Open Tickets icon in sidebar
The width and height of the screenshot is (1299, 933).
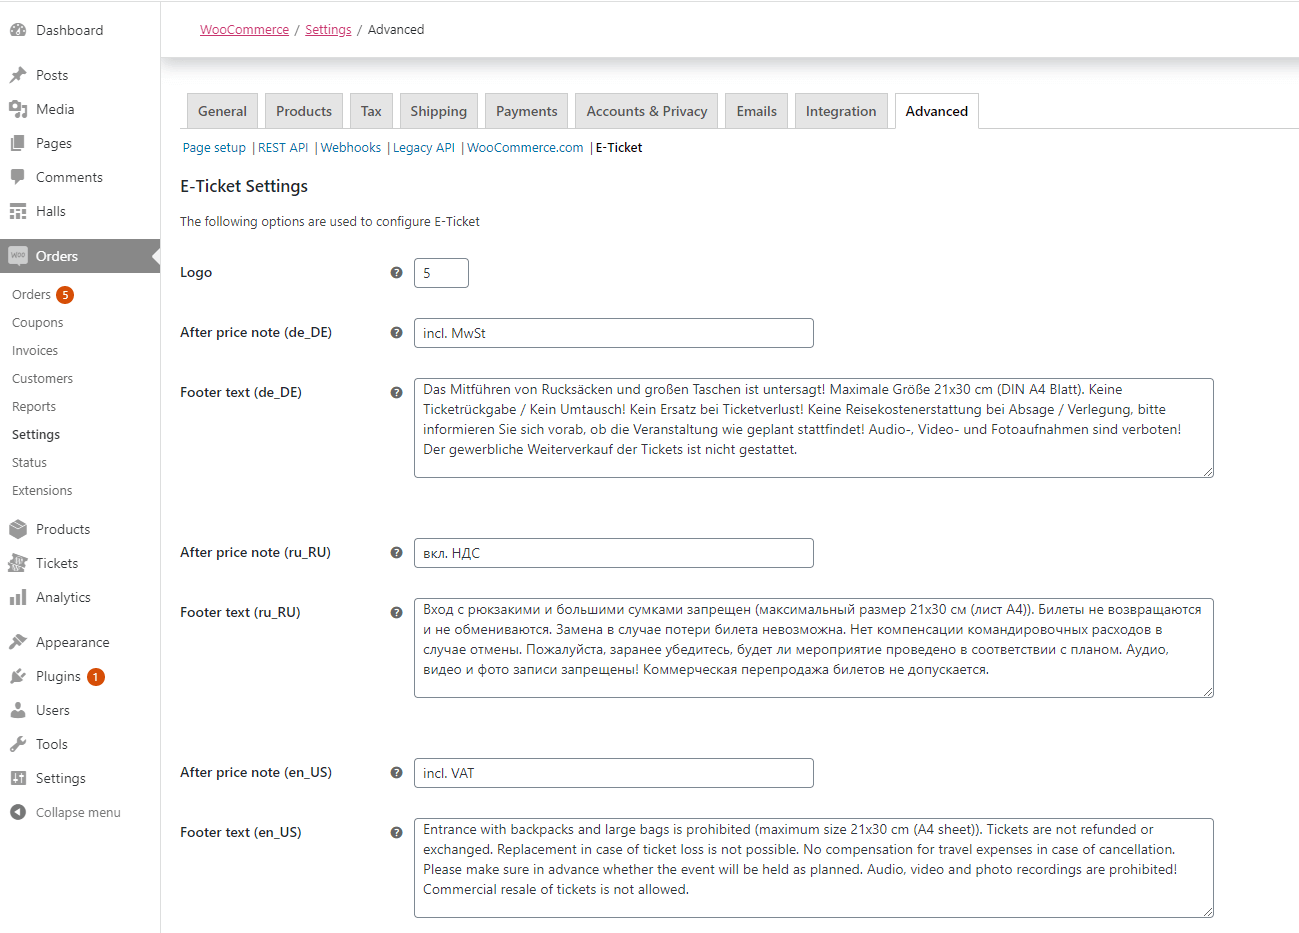click(x=18, y=563)
